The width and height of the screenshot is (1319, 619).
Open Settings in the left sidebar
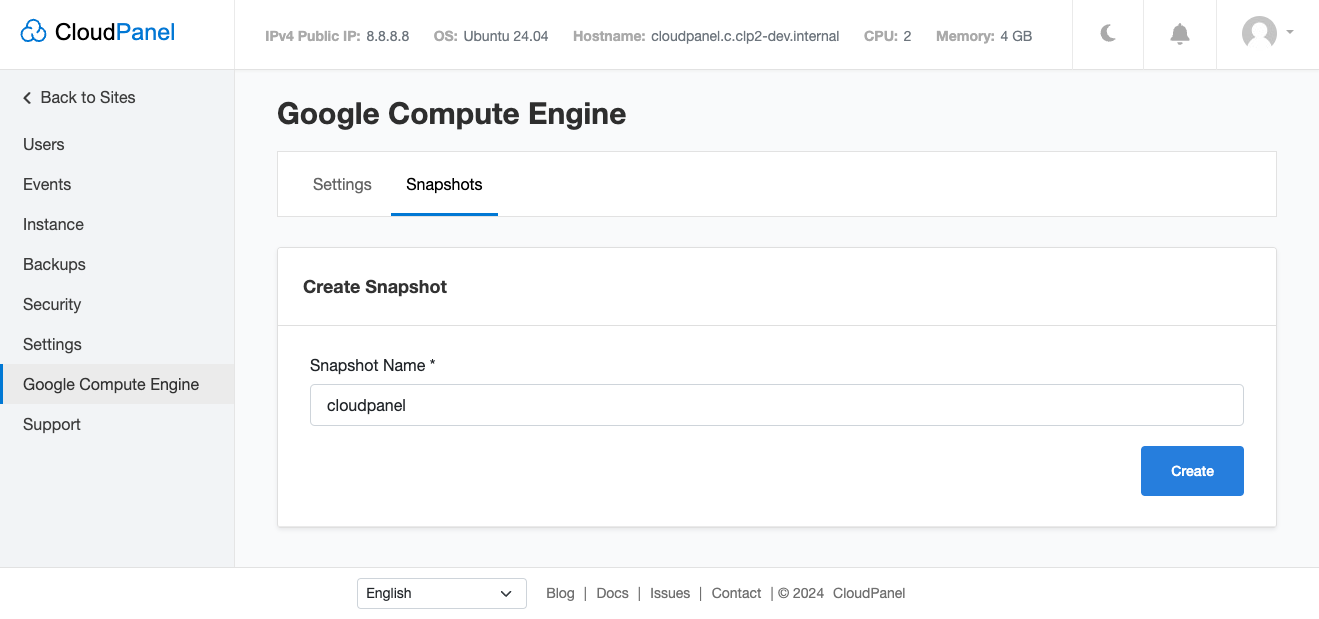52,344
